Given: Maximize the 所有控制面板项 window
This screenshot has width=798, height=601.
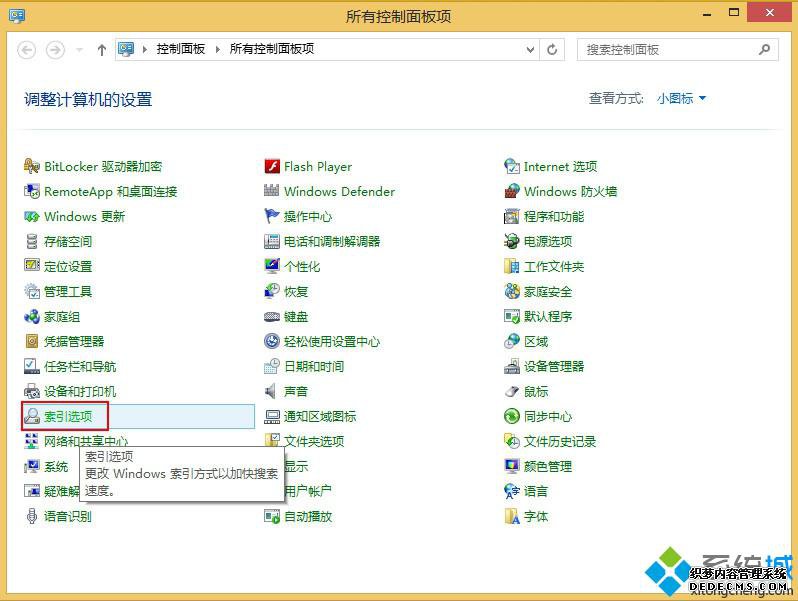Looking at the screenshot, I should coord(734,13).
